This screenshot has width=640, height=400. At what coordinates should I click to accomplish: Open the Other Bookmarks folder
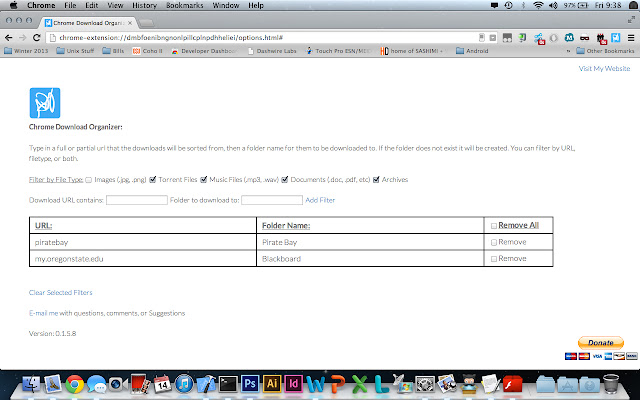tap(605, 51)
